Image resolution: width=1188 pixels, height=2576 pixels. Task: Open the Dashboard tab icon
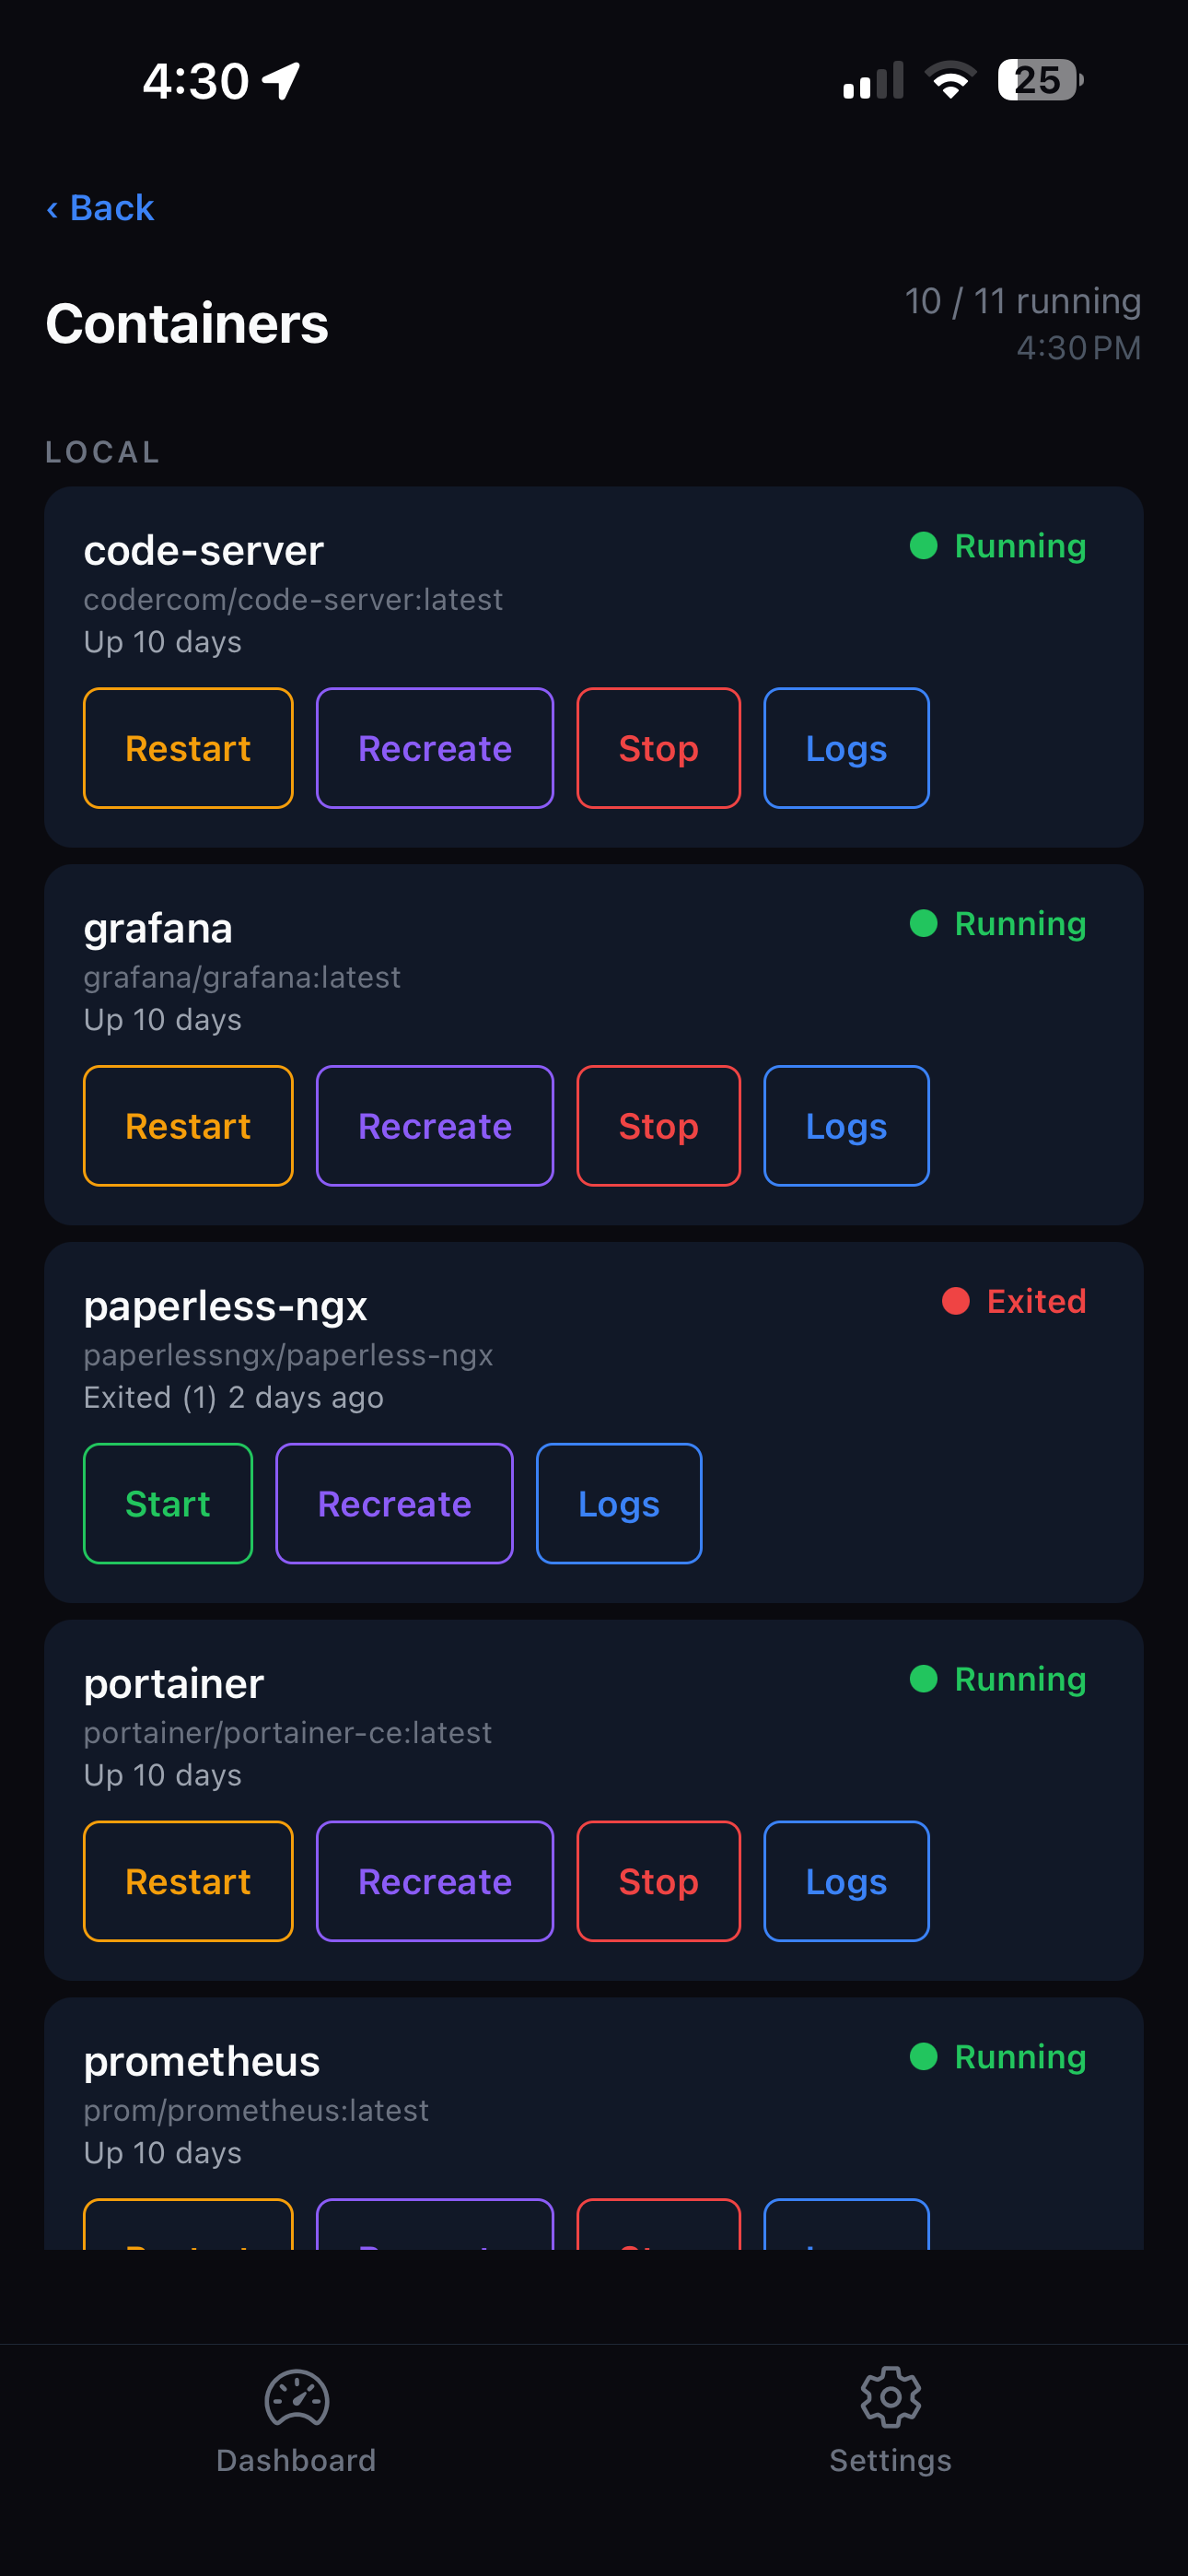pos(296,2400)
